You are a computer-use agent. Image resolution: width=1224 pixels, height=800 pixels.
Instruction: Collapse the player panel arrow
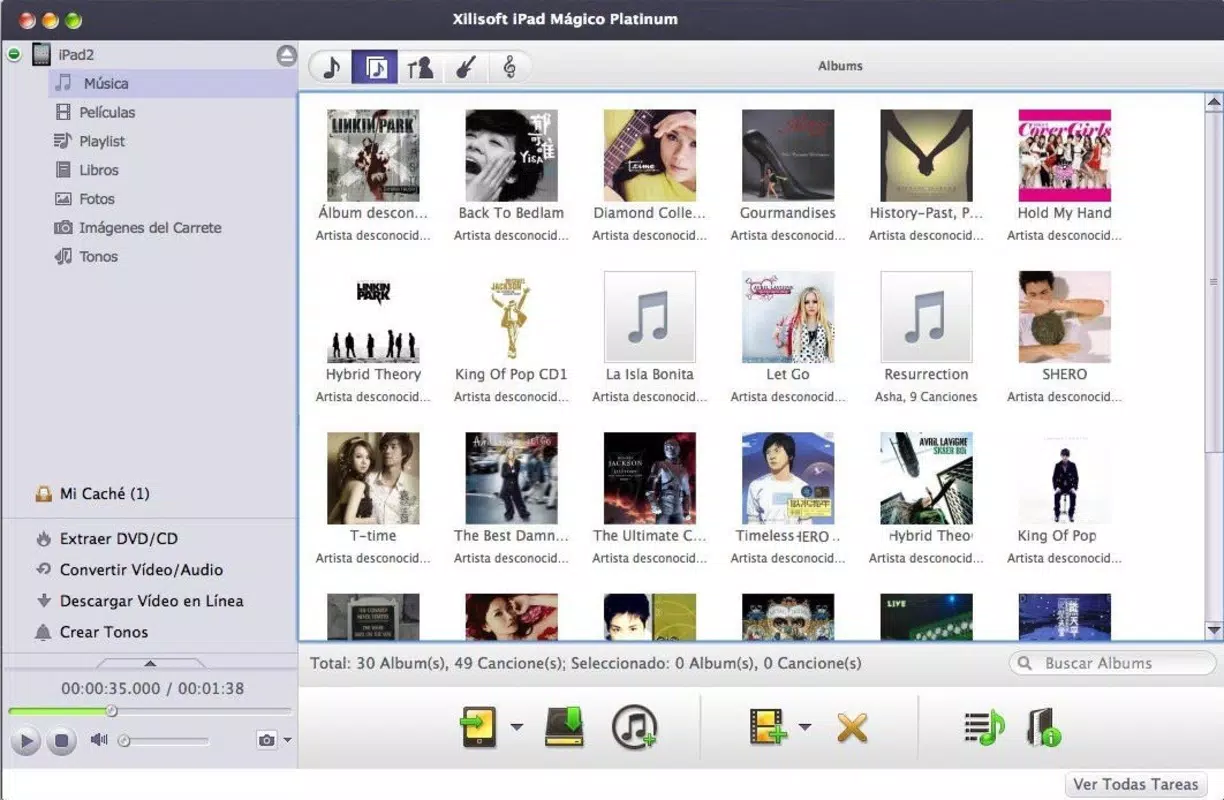(x=150, y=663)
